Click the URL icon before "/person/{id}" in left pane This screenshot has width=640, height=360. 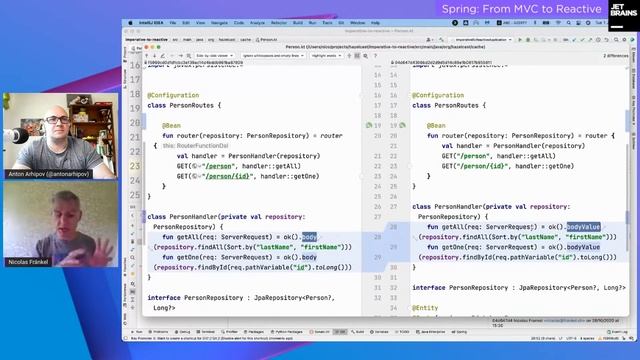[x=197, y=176]
